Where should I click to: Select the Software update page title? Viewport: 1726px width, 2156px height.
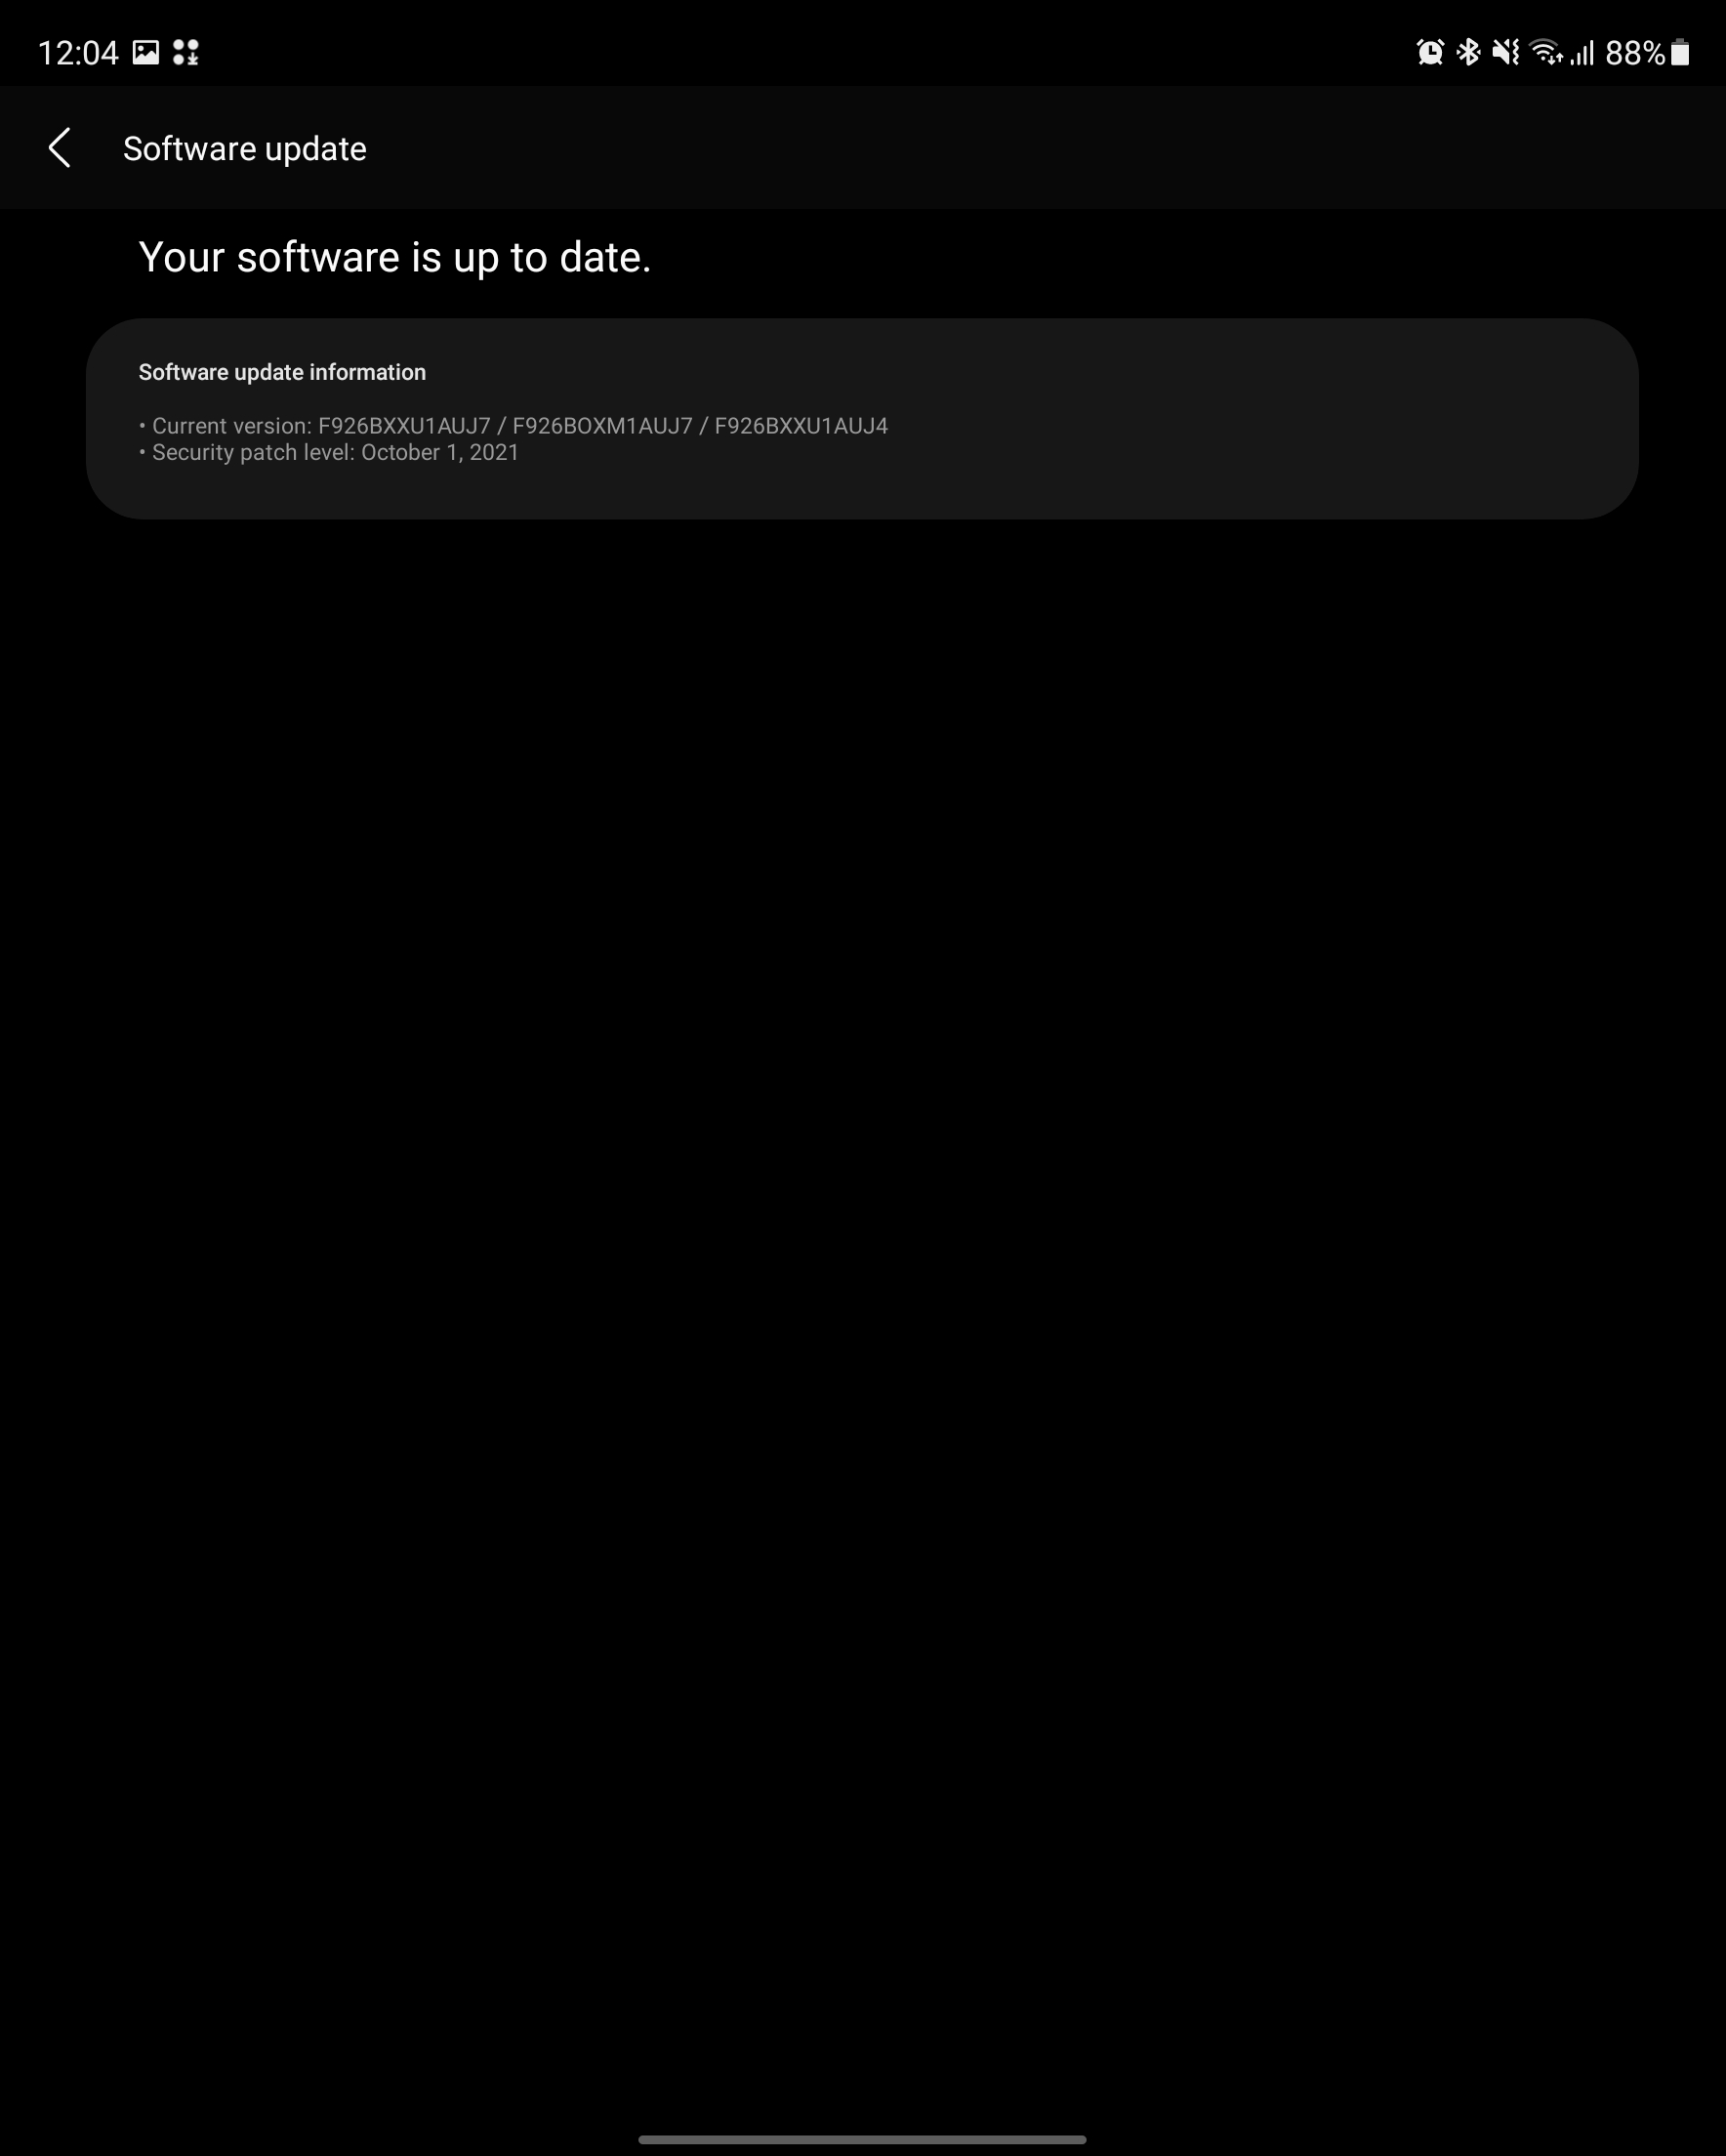click(245, 149)
